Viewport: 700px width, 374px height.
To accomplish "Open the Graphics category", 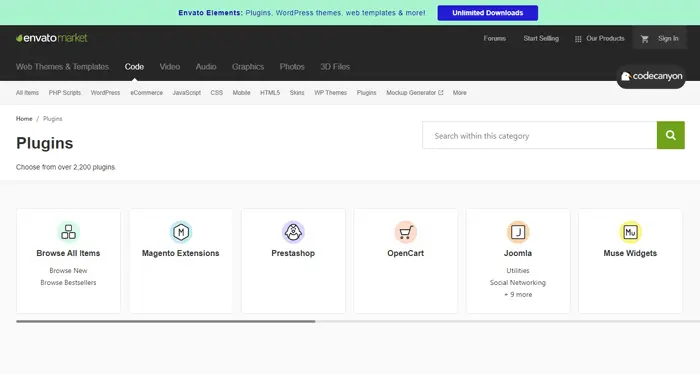I will tap(248, 66).
